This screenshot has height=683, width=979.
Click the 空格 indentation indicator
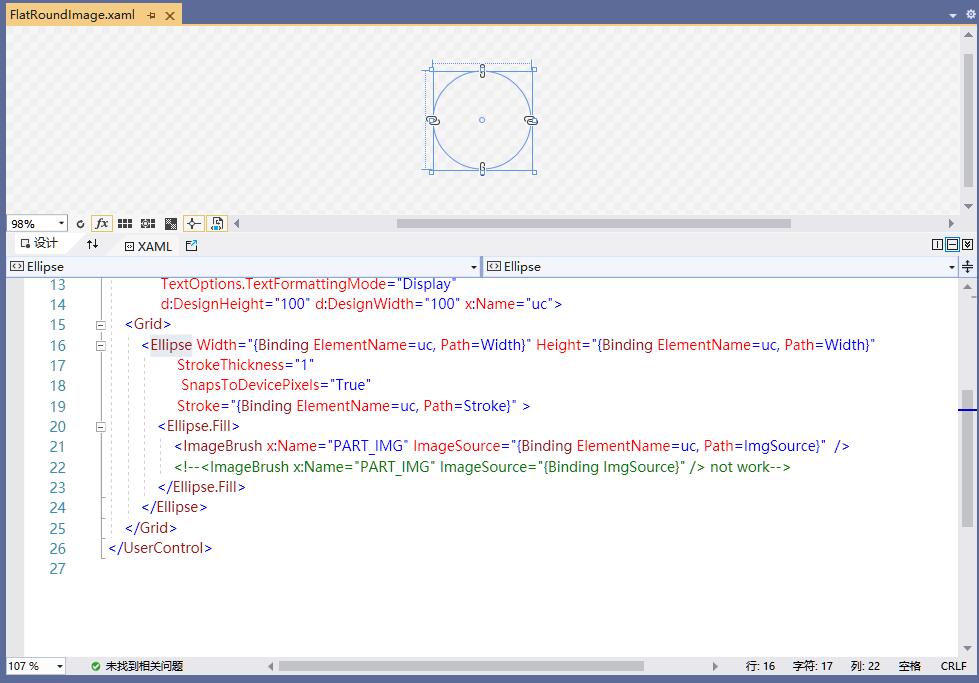910,666
